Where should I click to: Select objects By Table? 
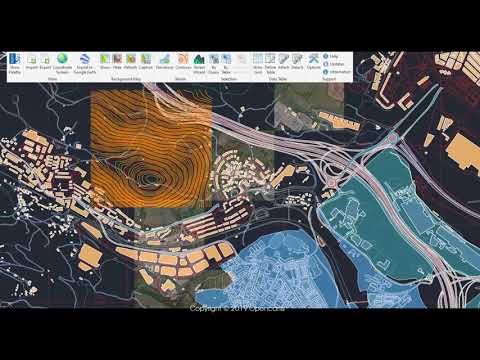coord(226,64)
